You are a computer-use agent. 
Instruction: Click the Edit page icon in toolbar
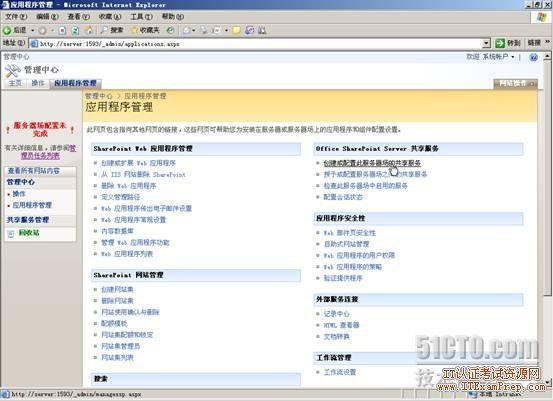pyautogui.click(x=217, y=31)
